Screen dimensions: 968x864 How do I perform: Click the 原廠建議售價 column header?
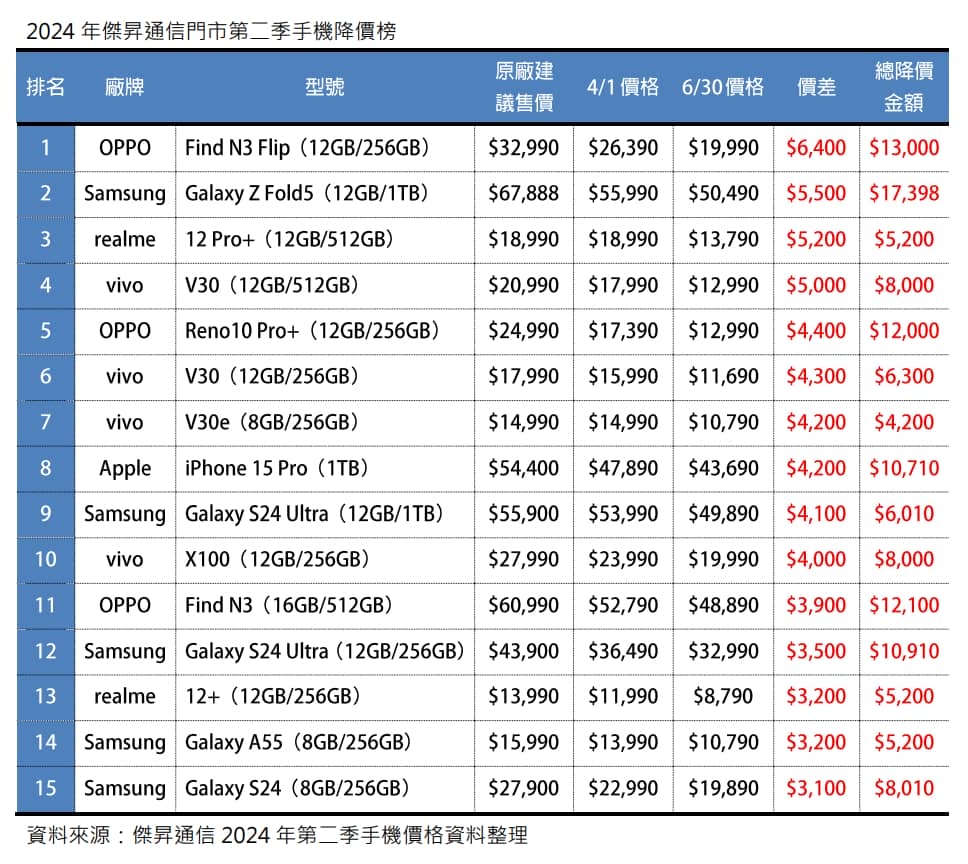(x=524, y=87)
